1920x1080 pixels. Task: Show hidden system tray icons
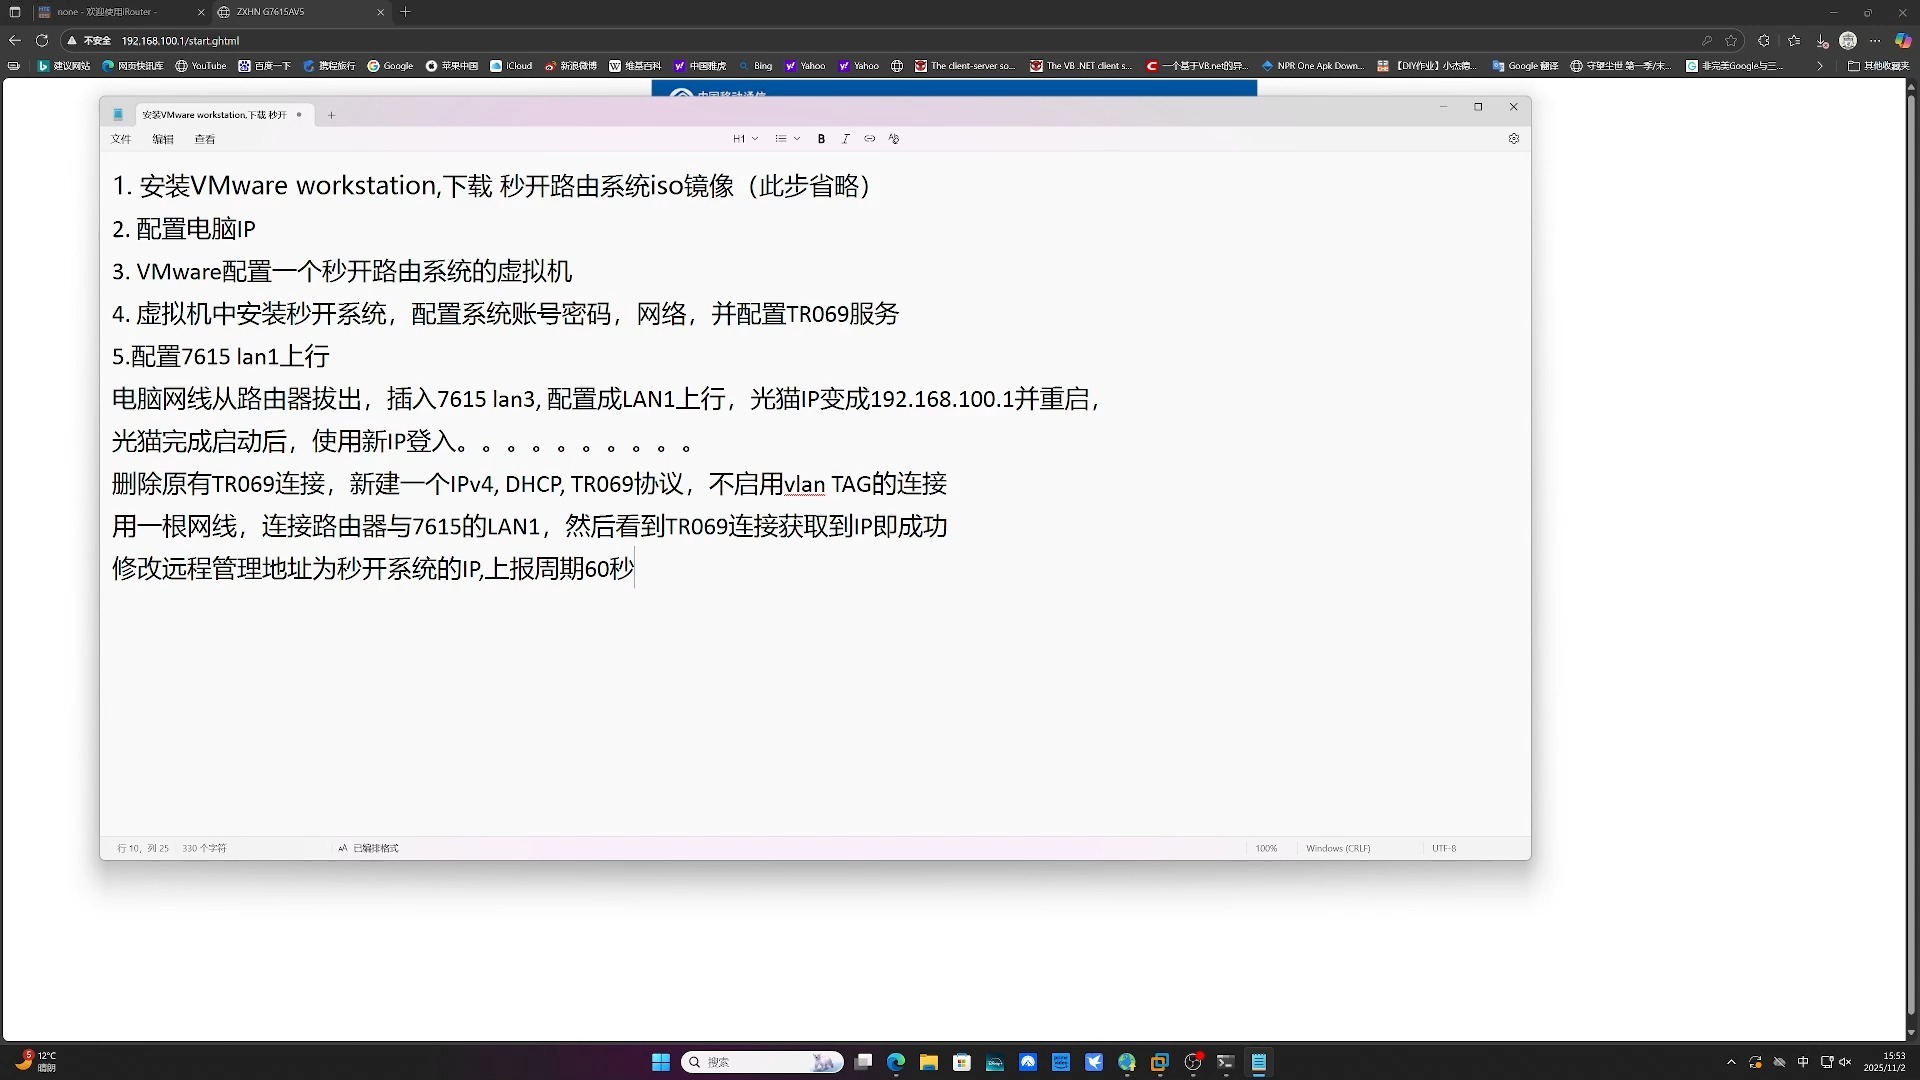click(1731, 1062)
